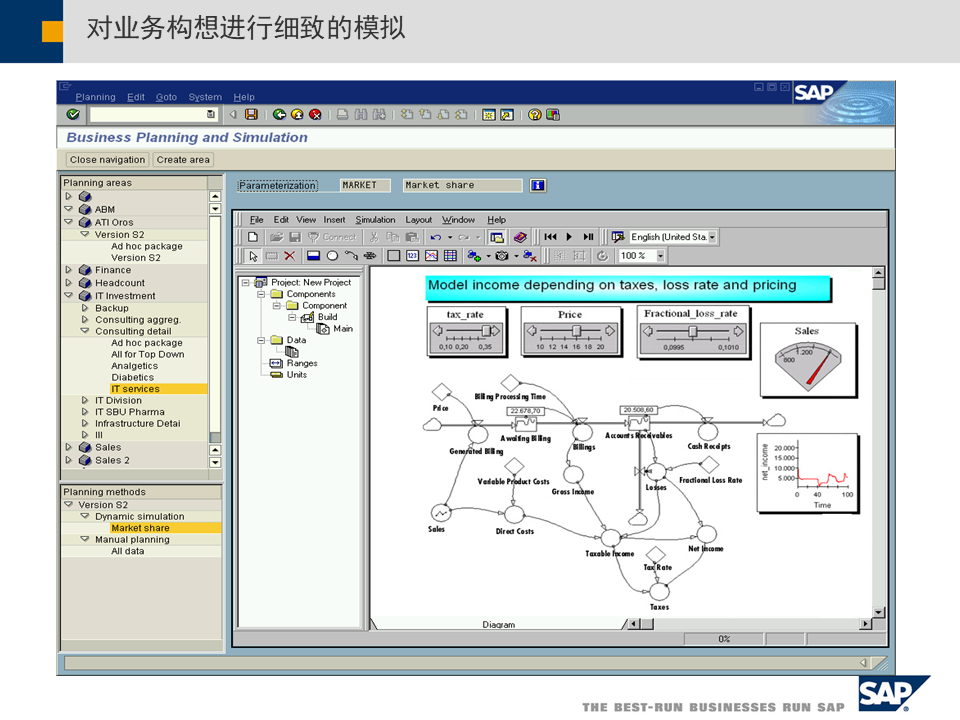Click the red Cancel icon

[315, 114]
